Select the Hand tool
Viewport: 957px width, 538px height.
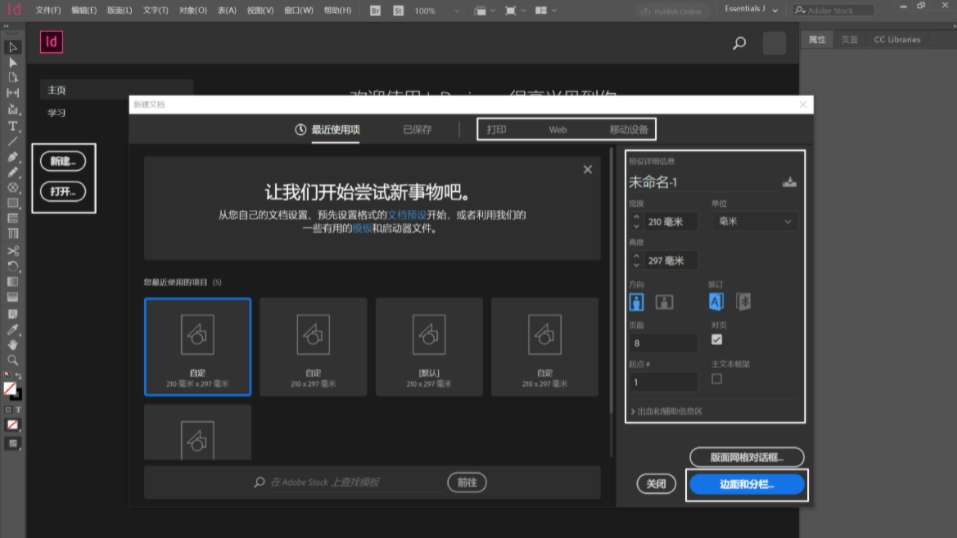click(x=13, y=345)
